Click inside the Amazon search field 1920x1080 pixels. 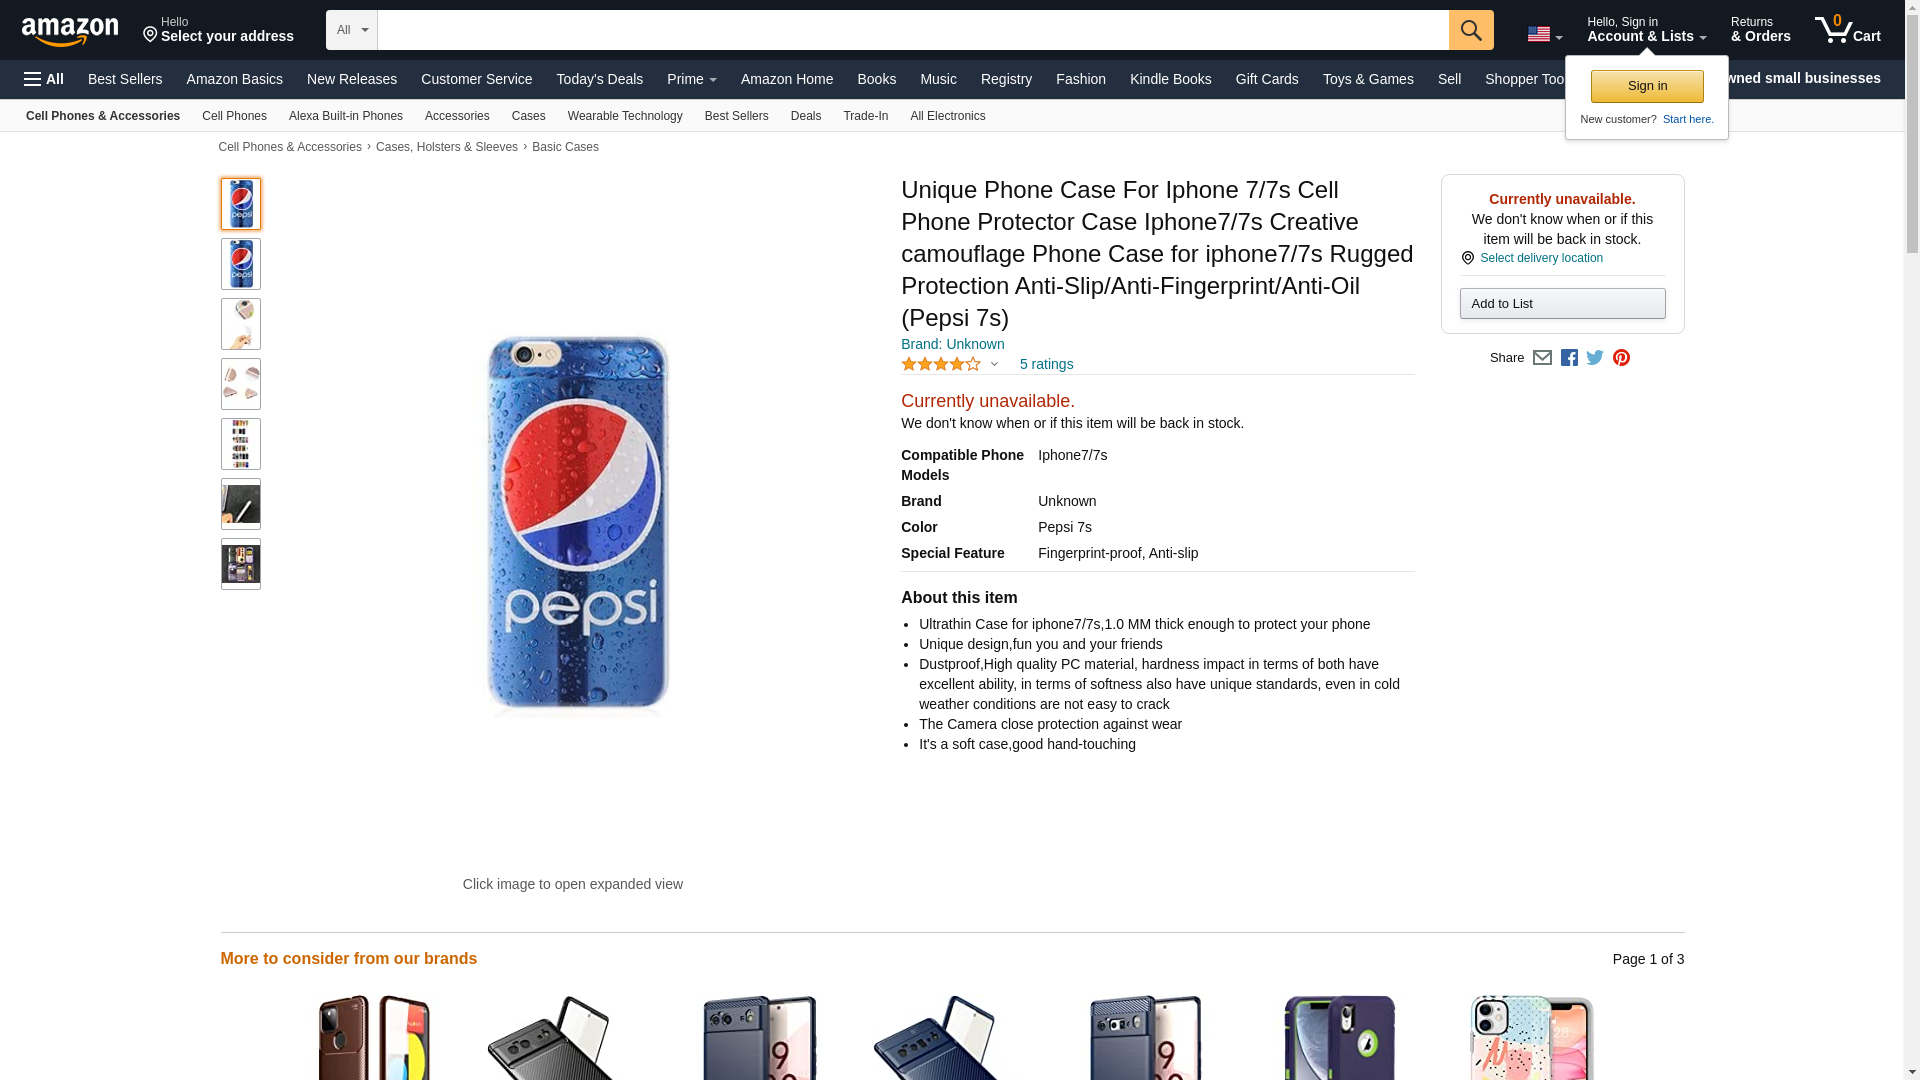pos(913,30)
